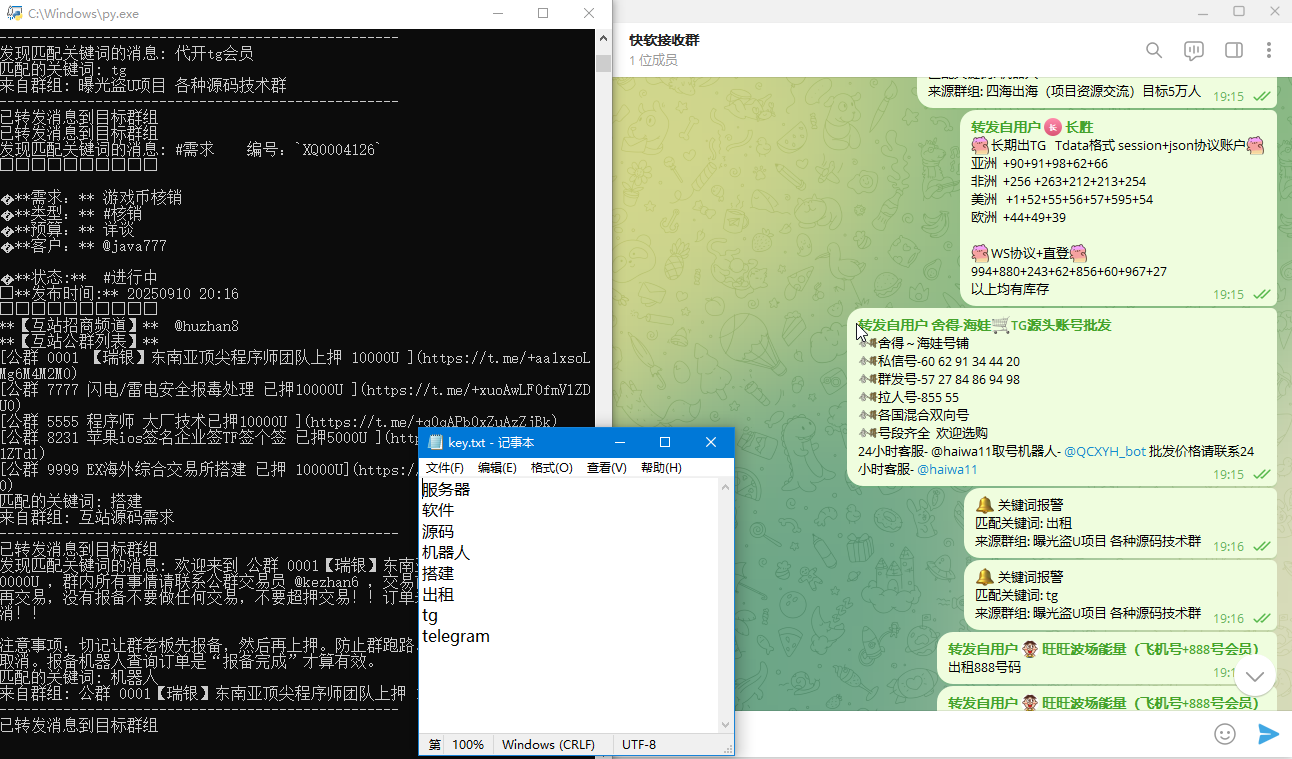Open the 查看(V) menu in Notepad

point(606,468)
